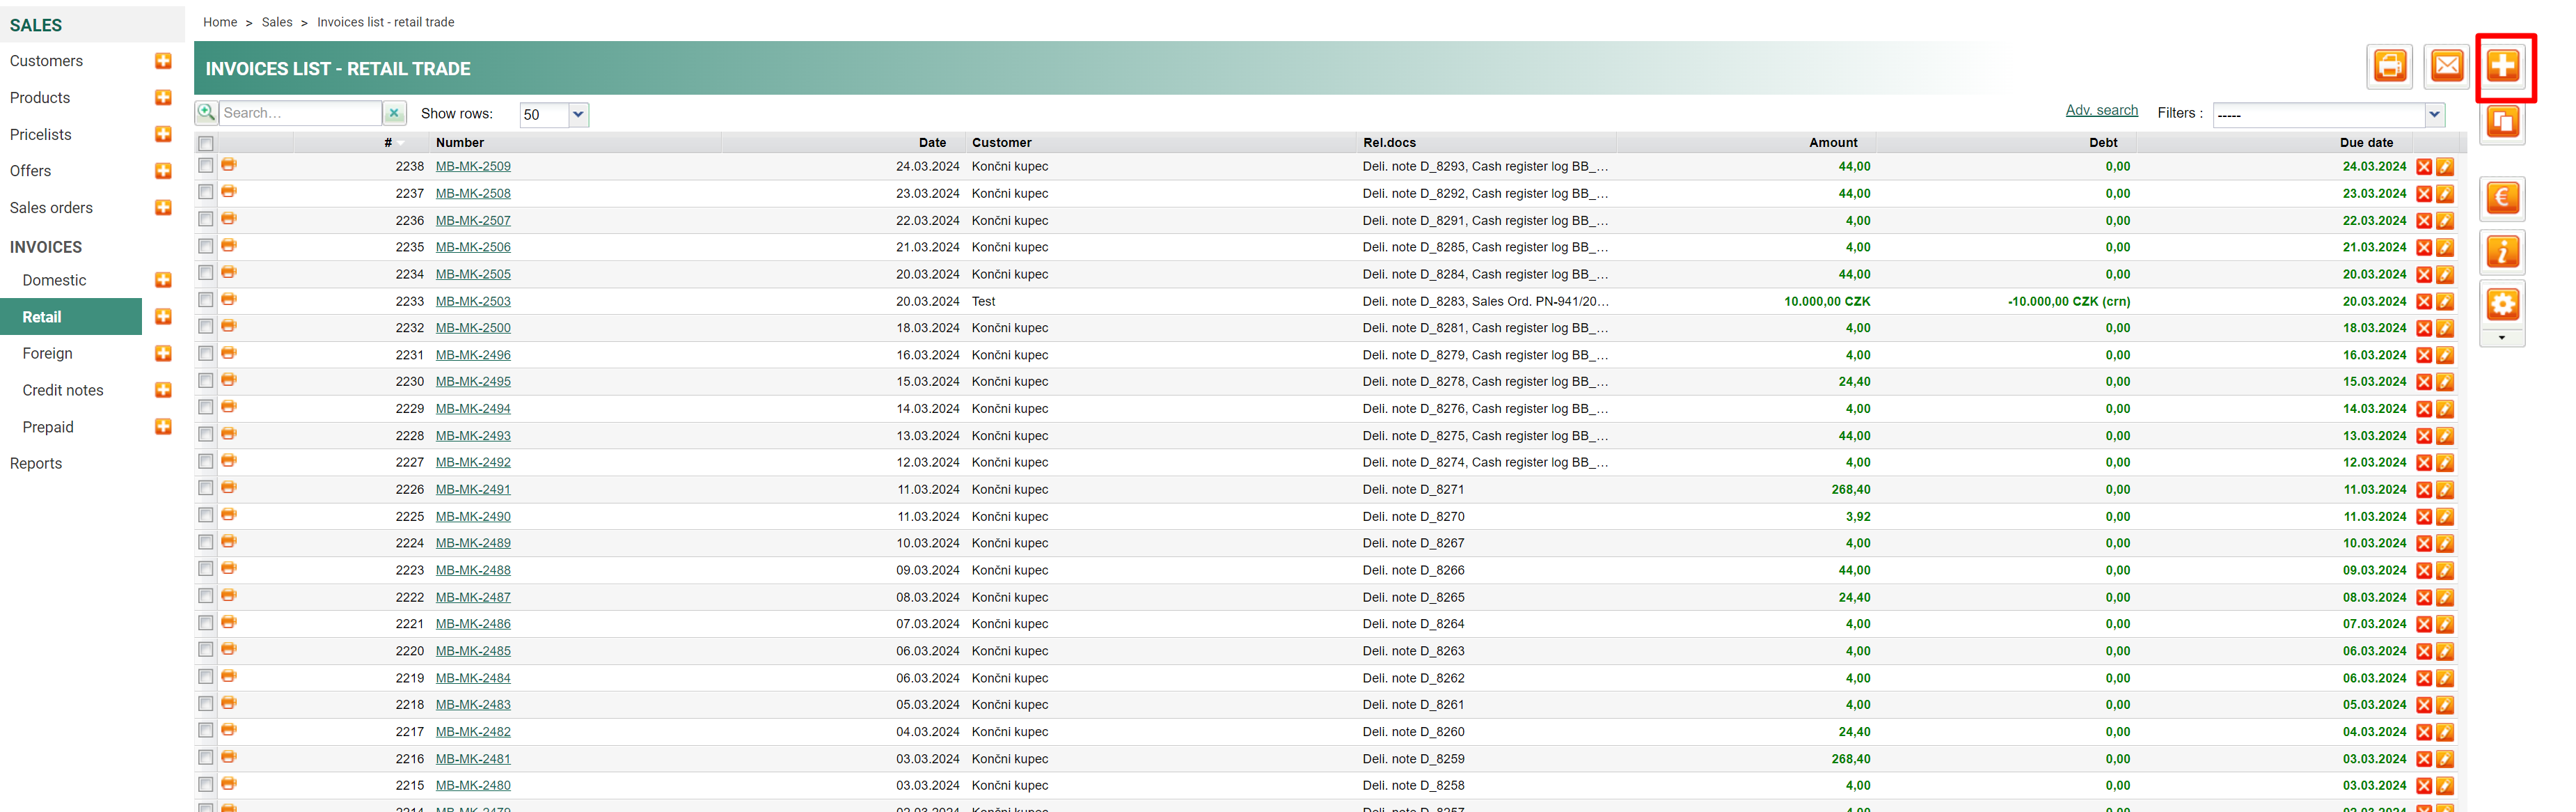Edit invoice MB-MK-2508 with pencil icon
The height and width of the screenshot is (812, 2576).
tap(2445, 194)
